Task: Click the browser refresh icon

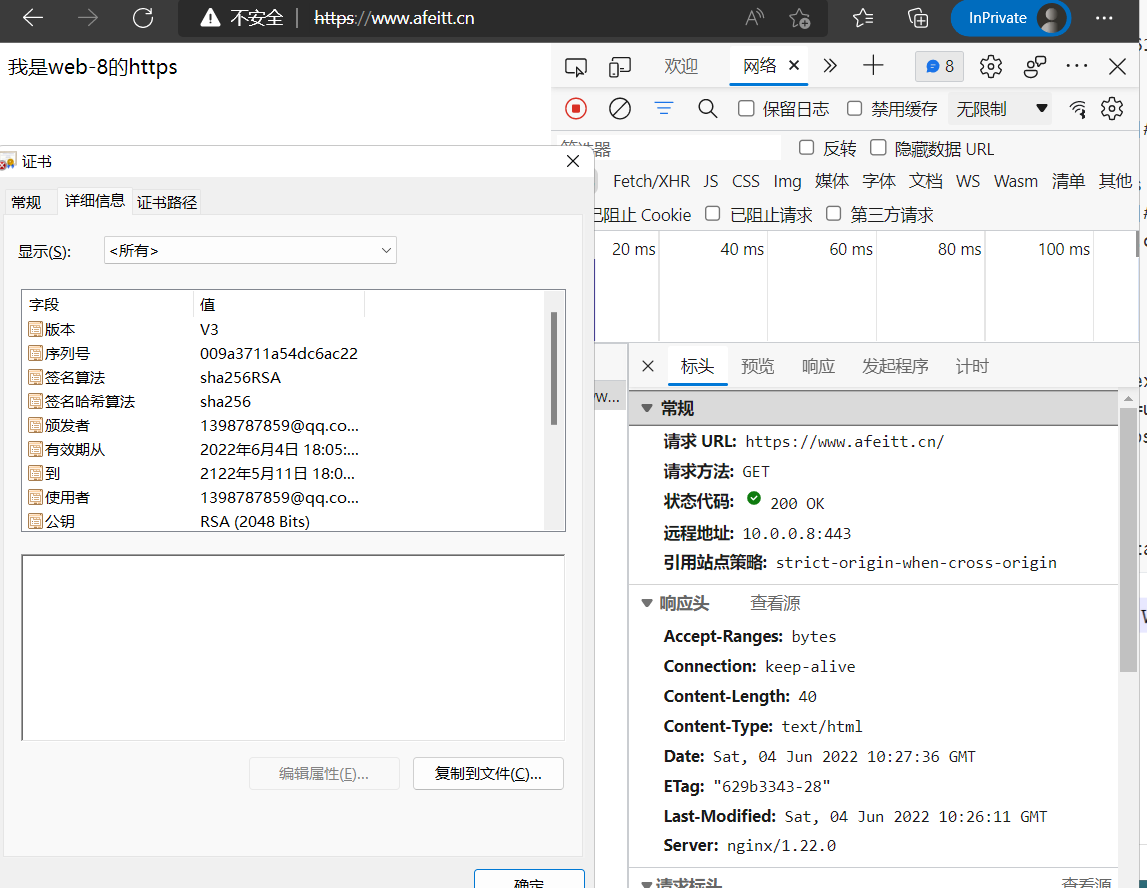Action: coord(143,18)
